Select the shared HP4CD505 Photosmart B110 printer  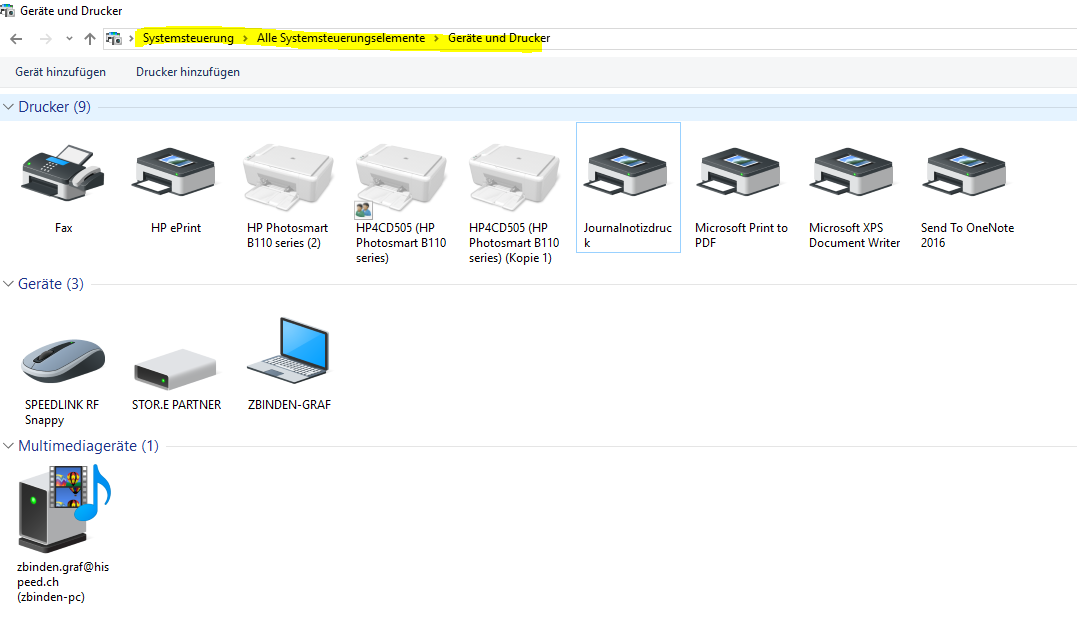400,177
